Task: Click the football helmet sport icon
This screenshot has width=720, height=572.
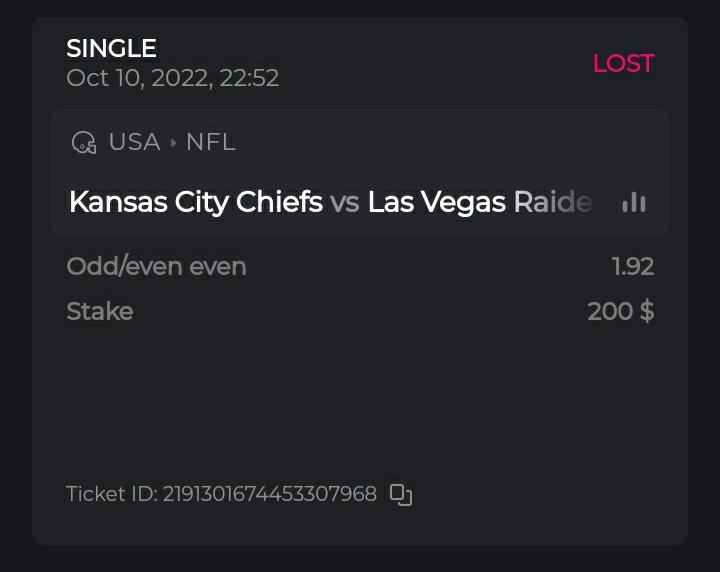Action: tap(84, 143)
